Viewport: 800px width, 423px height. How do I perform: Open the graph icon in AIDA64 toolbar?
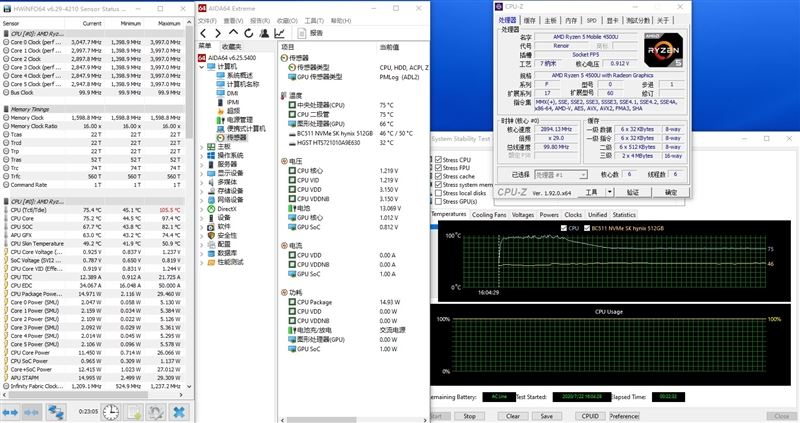[280, 33]
